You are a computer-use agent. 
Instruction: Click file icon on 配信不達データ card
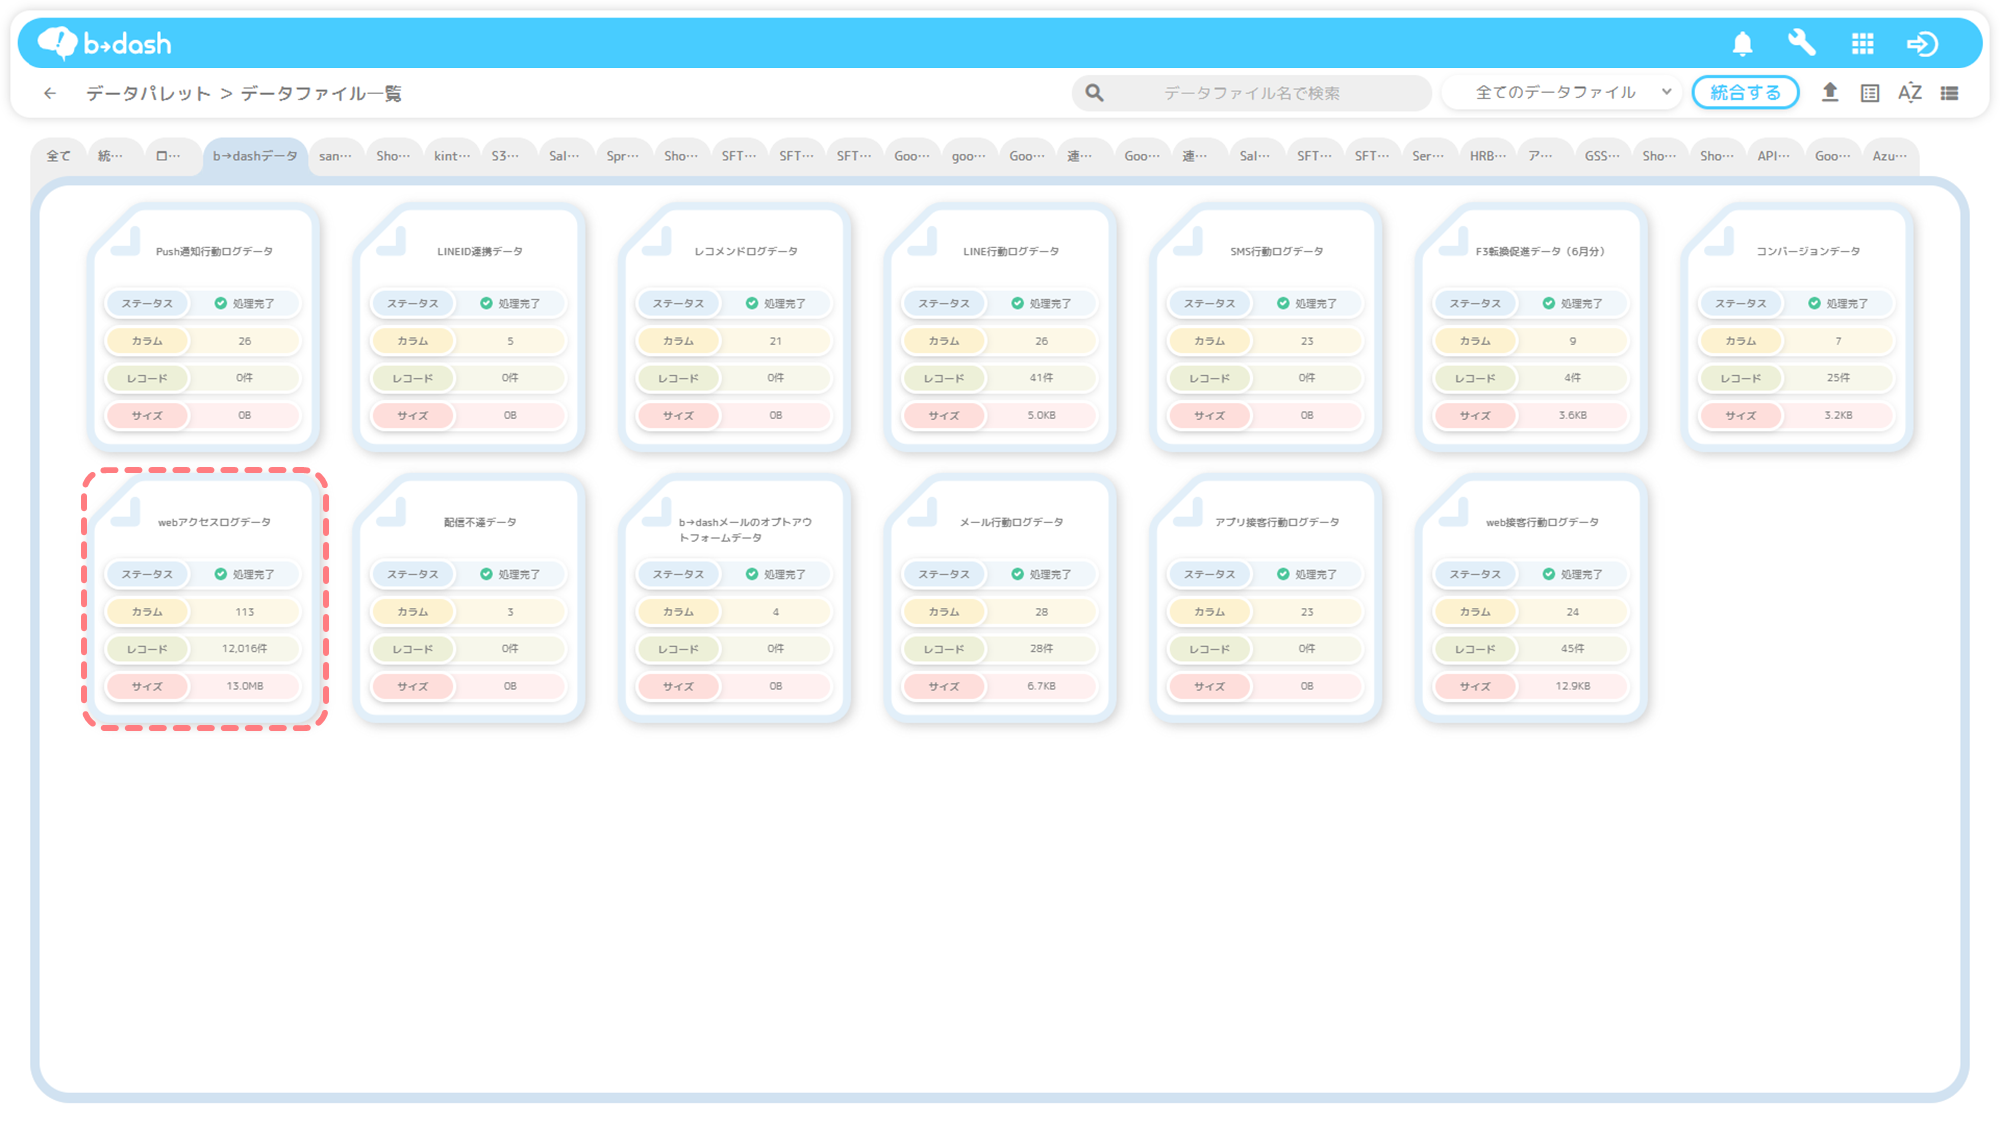392,511
